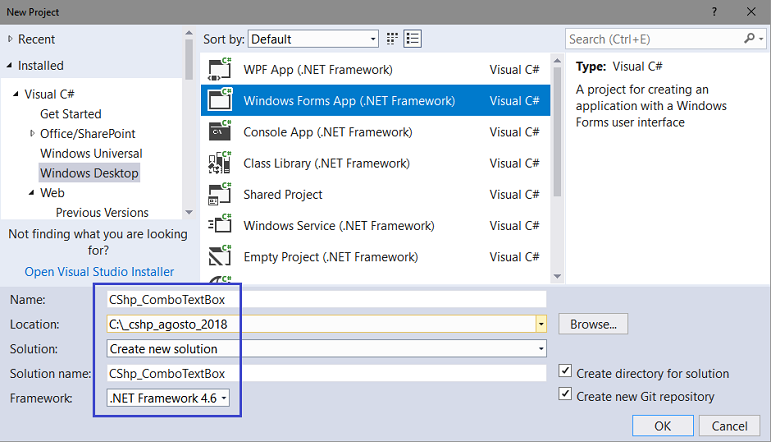771x442 pixels.
Task: Toggle Create new Git repository checkbox
Action: [565, 394]
